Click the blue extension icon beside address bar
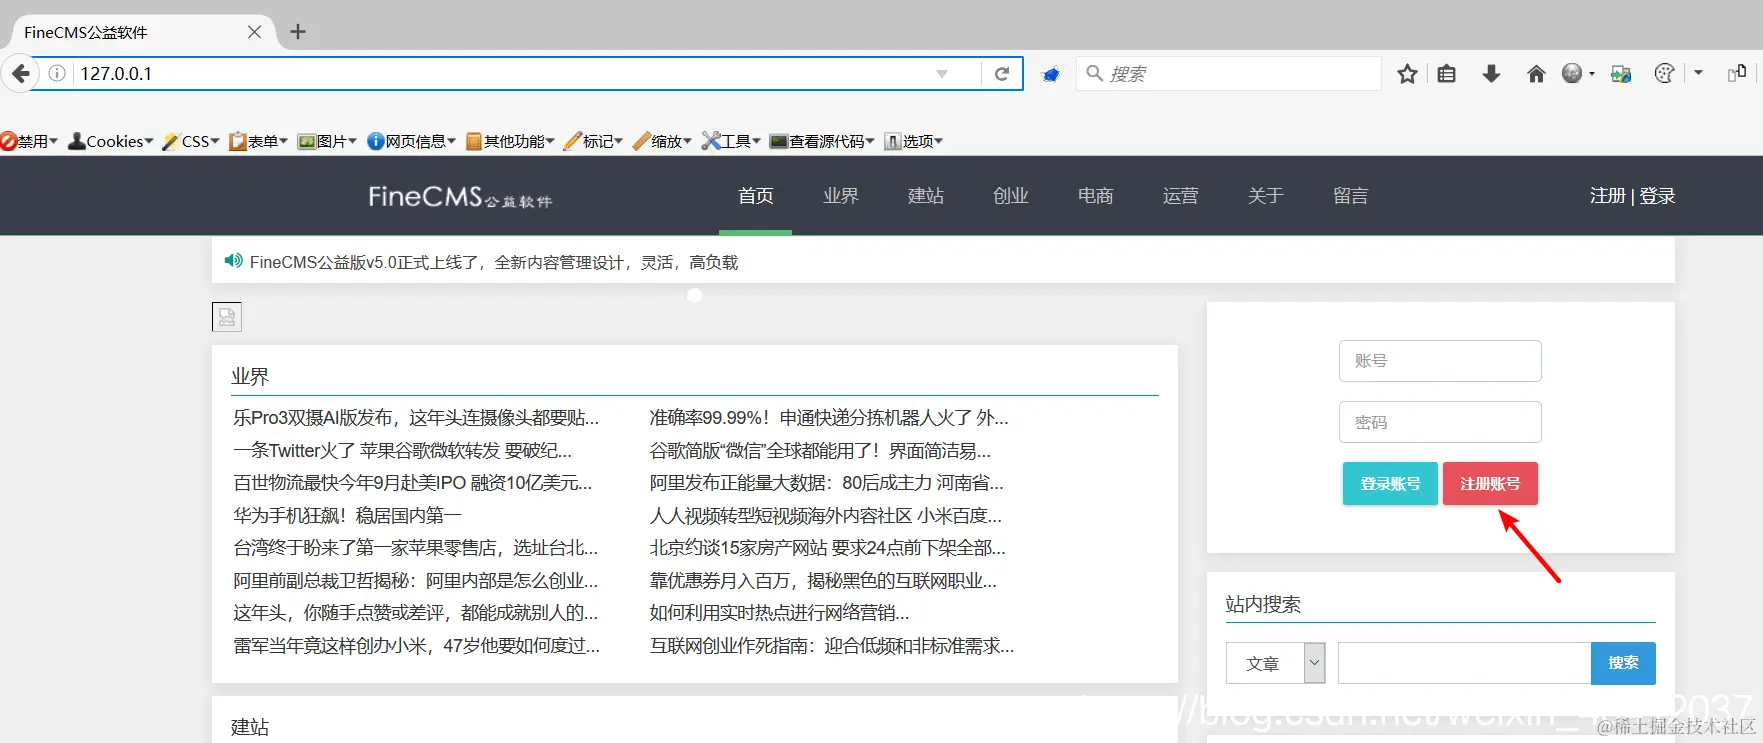Image resolution: width=1763 pixels, height=743 pixels. tap(1051, 74)
